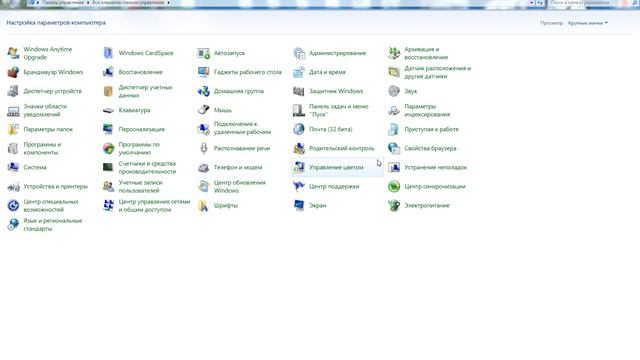Screen dimensions: 640x360
Task: Click Программы по умолчанию link
Action: point(139,149)
